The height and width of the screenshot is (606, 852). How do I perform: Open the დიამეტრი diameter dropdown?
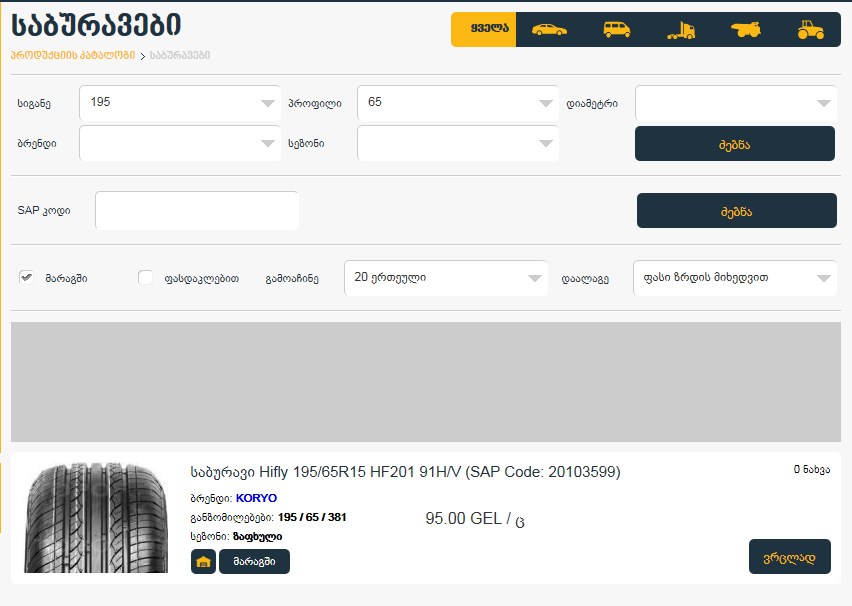[x=736, y=103]
